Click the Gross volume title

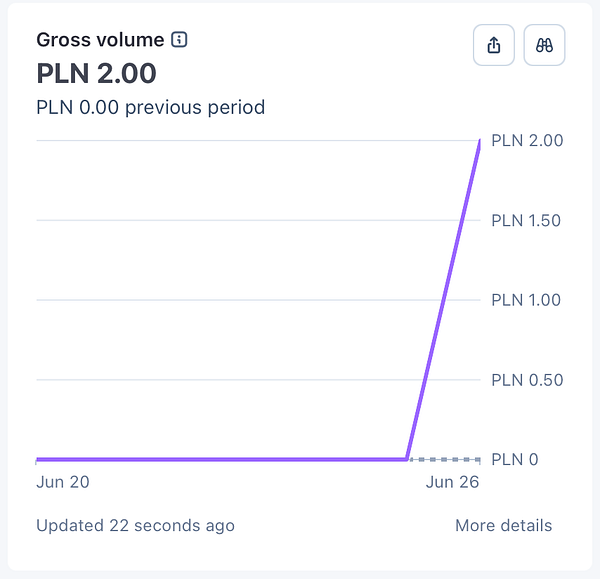pos(100,40)
